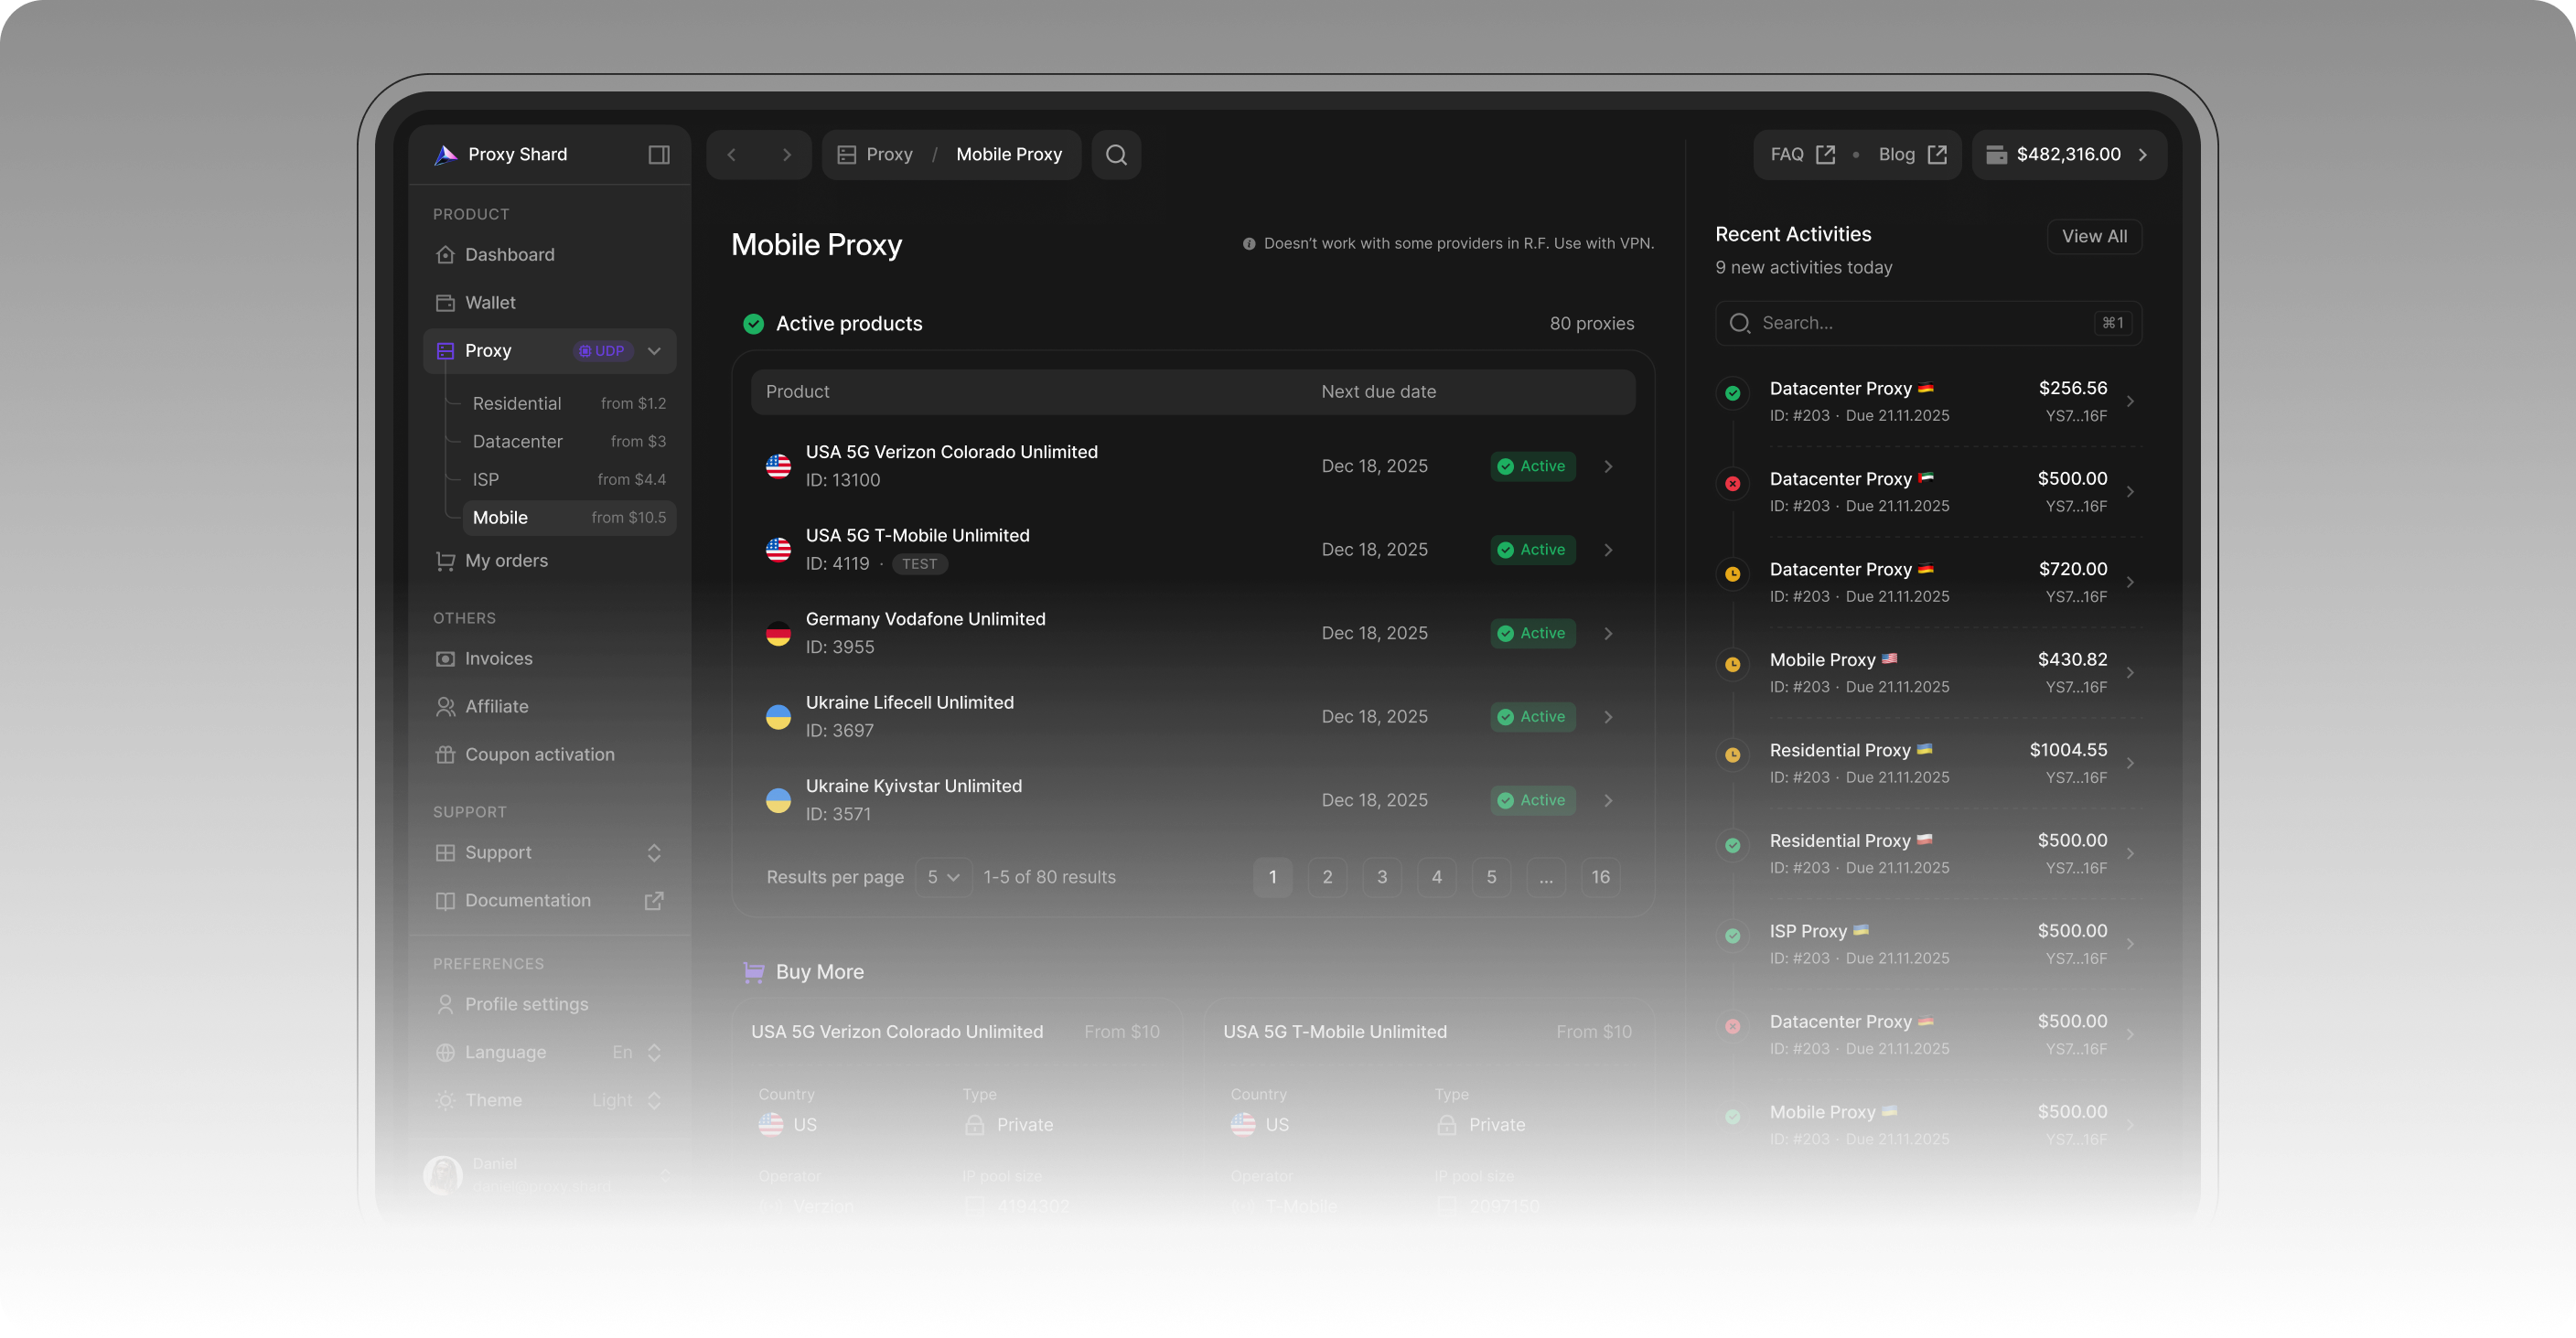Open the Wallet sidebar item
2576x1338 pixels.
pyautogui.click(x=490, y=302)
